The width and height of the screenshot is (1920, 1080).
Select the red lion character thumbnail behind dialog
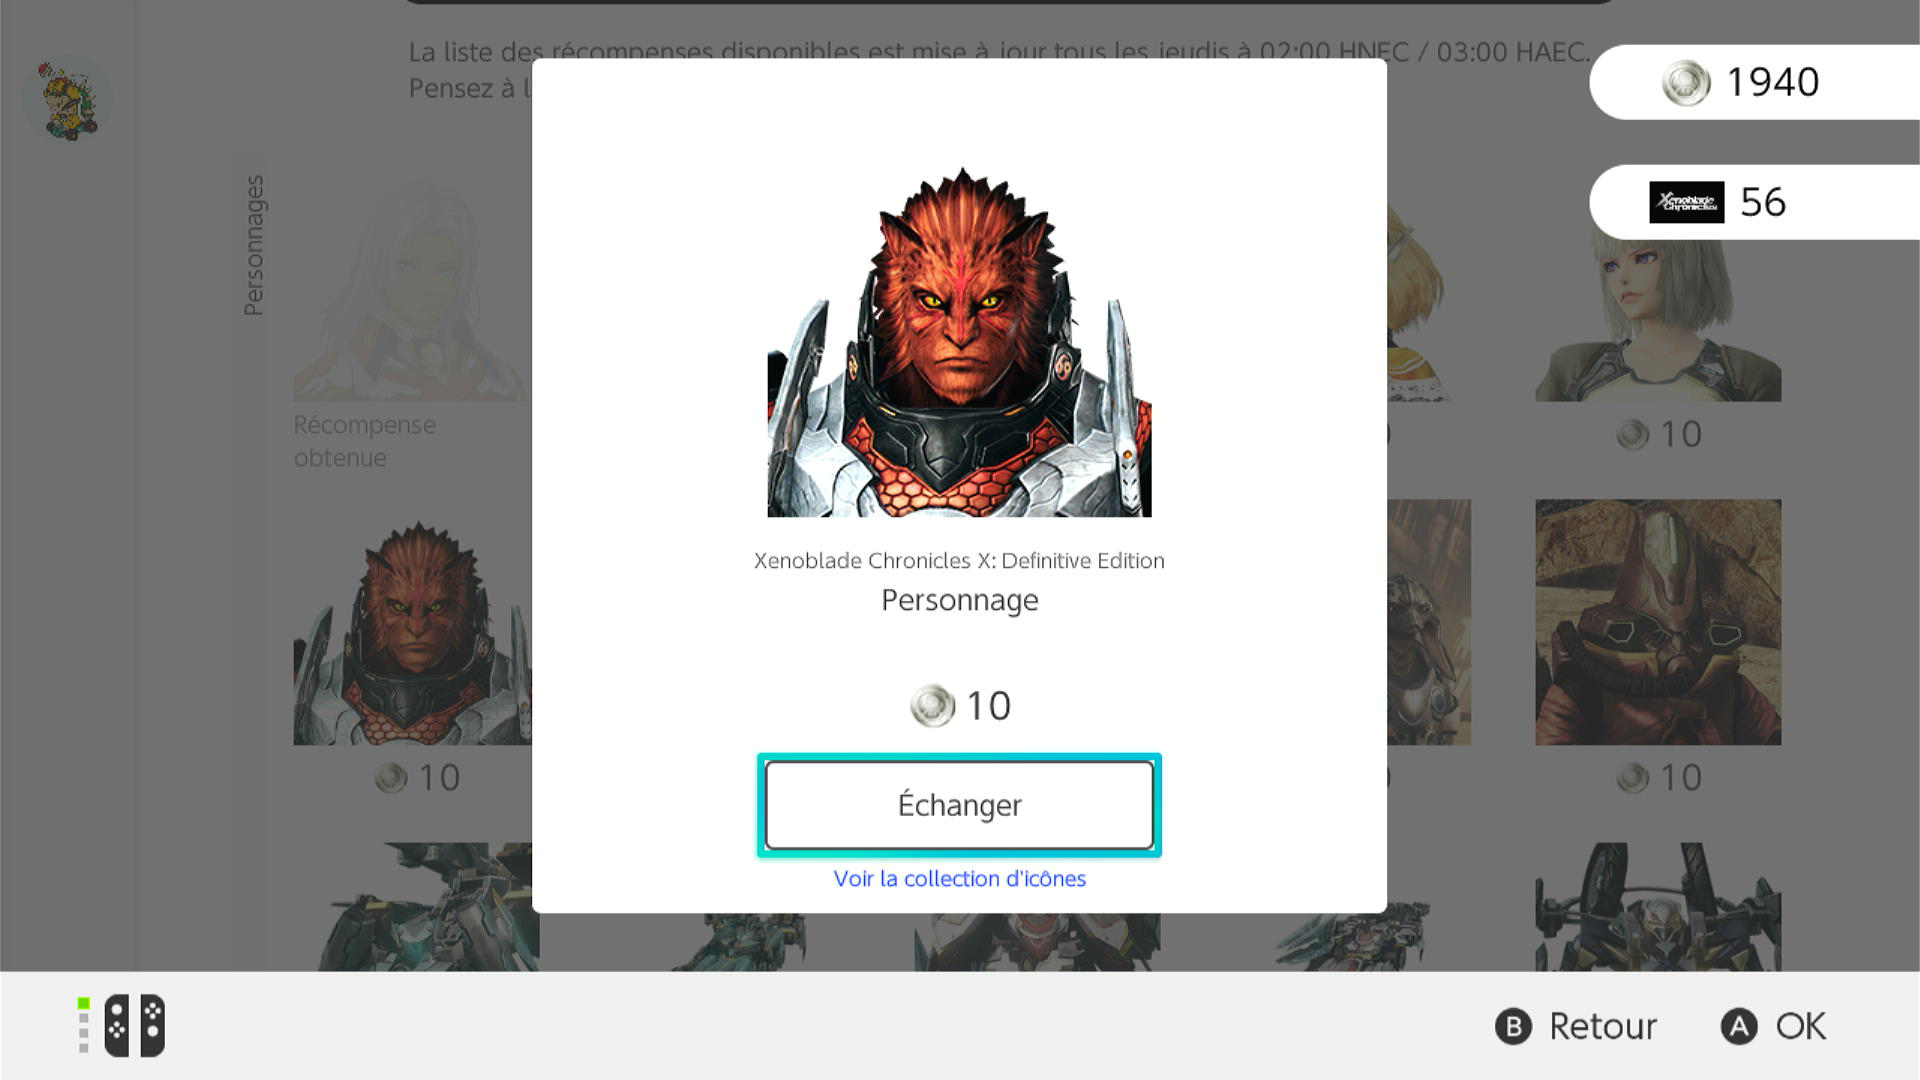tap(412, 632)
